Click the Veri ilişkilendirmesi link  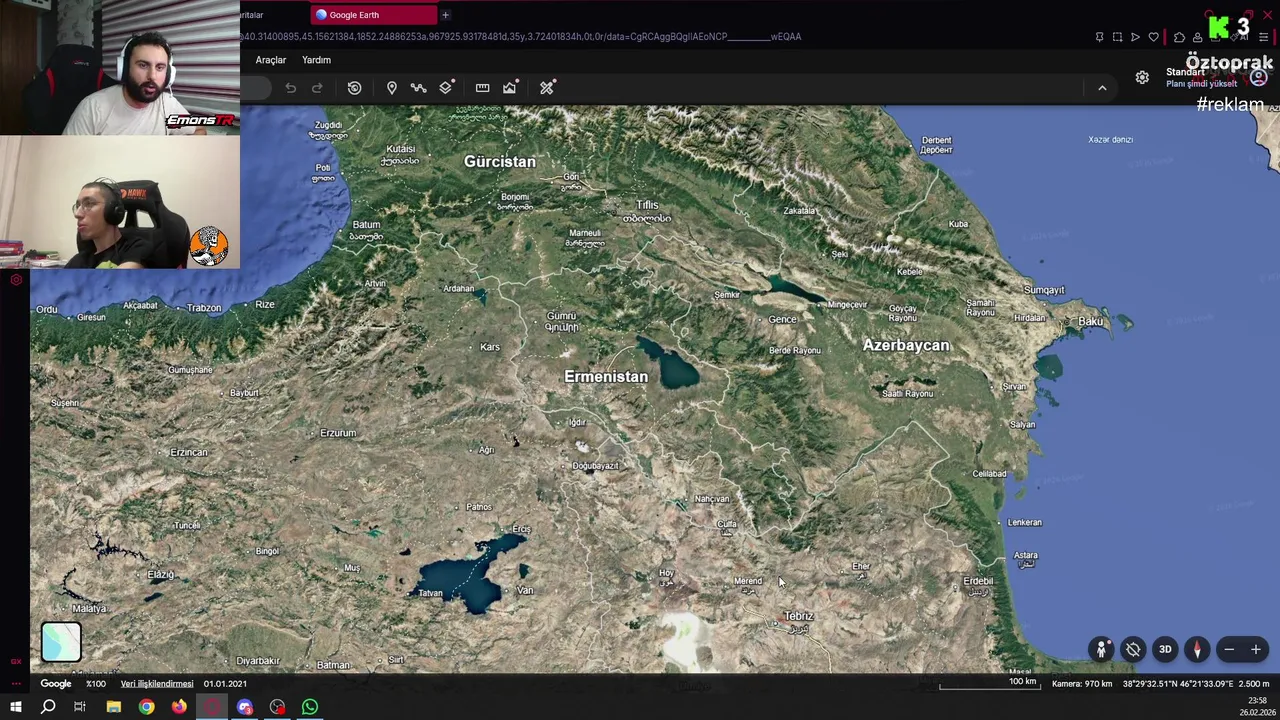[x=157, y=684]
